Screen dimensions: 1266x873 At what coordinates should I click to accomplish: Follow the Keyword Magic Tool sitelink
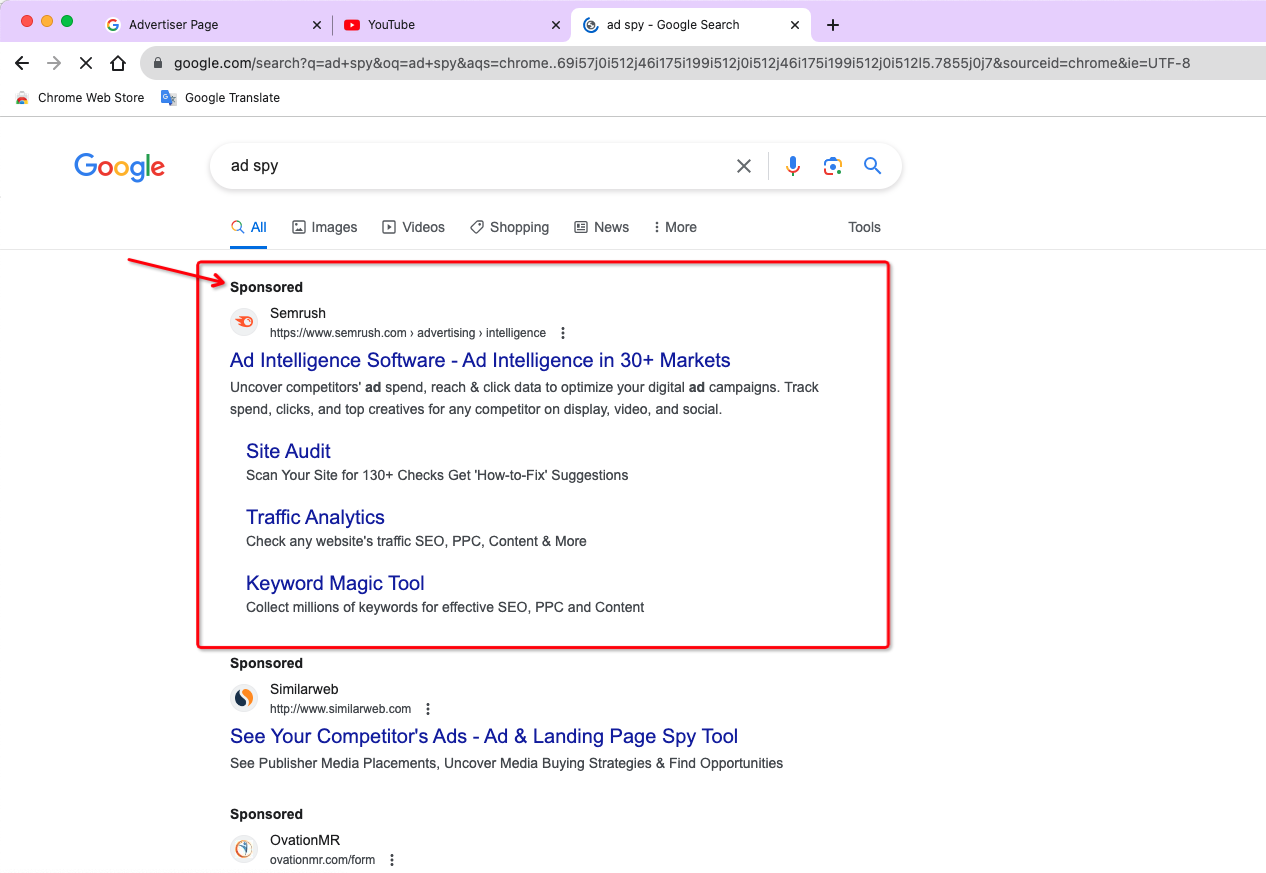point(334,583)
